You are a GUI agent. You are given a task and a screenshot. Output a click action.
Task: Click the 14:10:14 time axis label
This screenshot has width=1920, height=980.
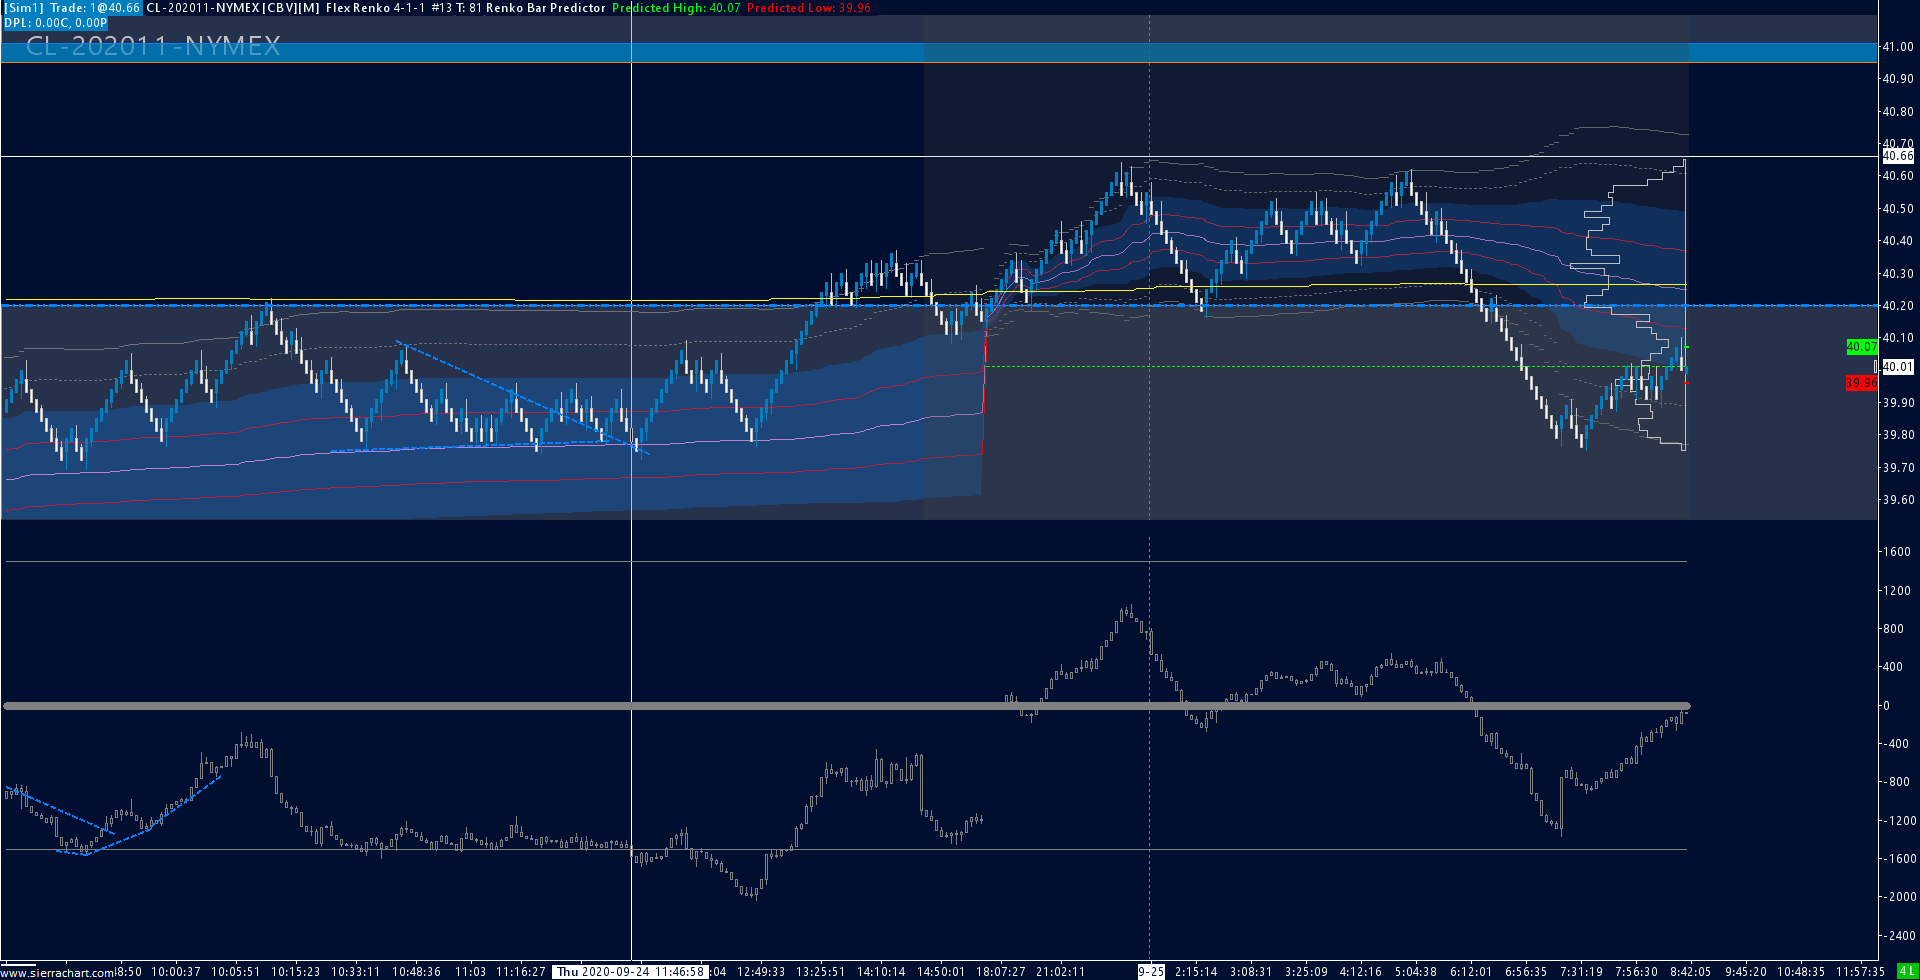(881, 972)
